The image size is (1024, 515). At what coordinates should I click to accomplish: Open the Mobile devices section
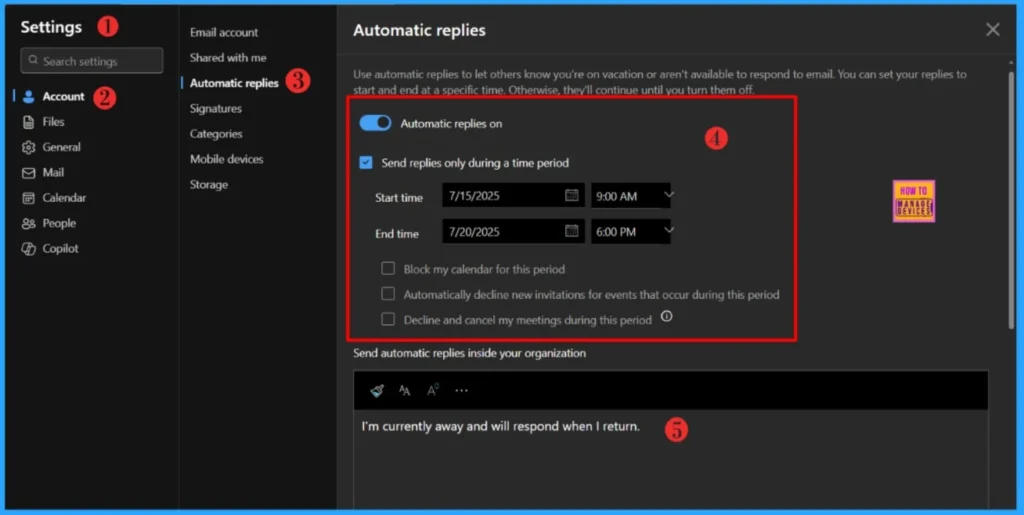click(x=227, y=159)
